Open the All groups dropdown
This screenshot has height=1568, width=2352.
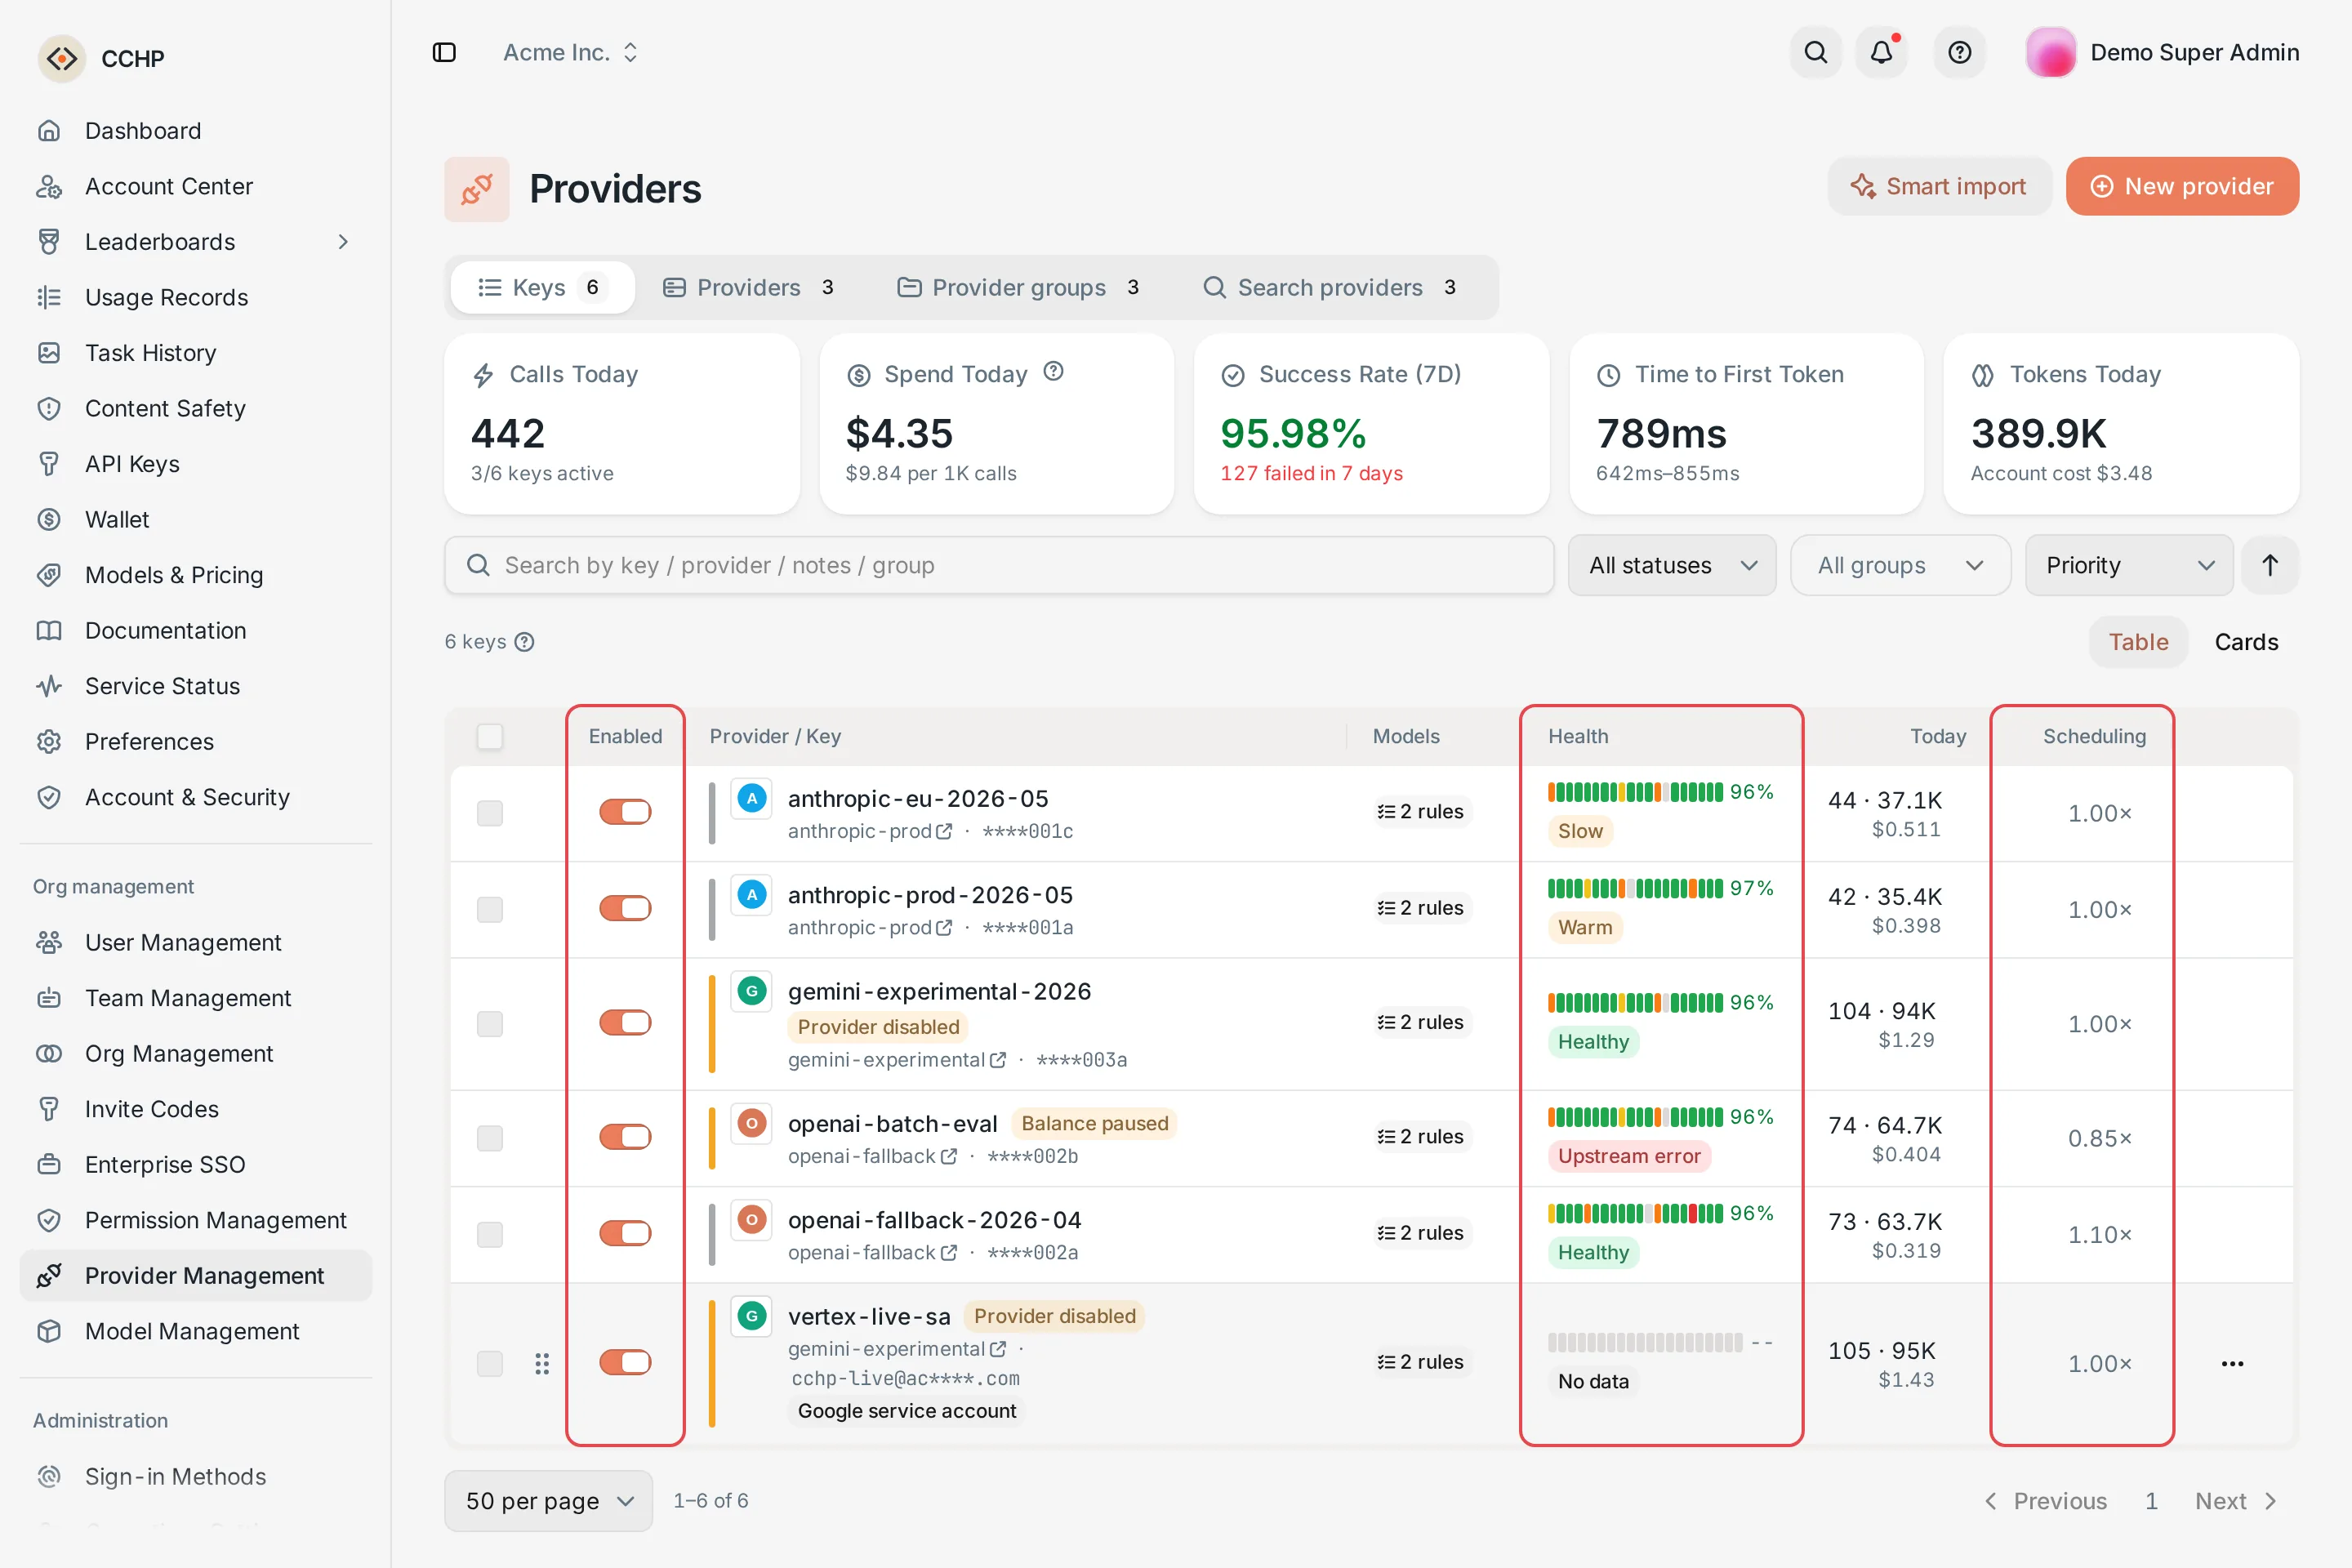[1900, 565]
